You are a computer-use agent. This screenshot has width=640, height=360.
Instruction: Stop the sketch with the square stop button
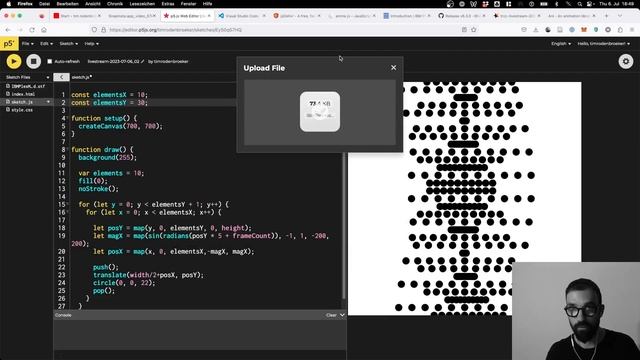[x=33, y=61]
